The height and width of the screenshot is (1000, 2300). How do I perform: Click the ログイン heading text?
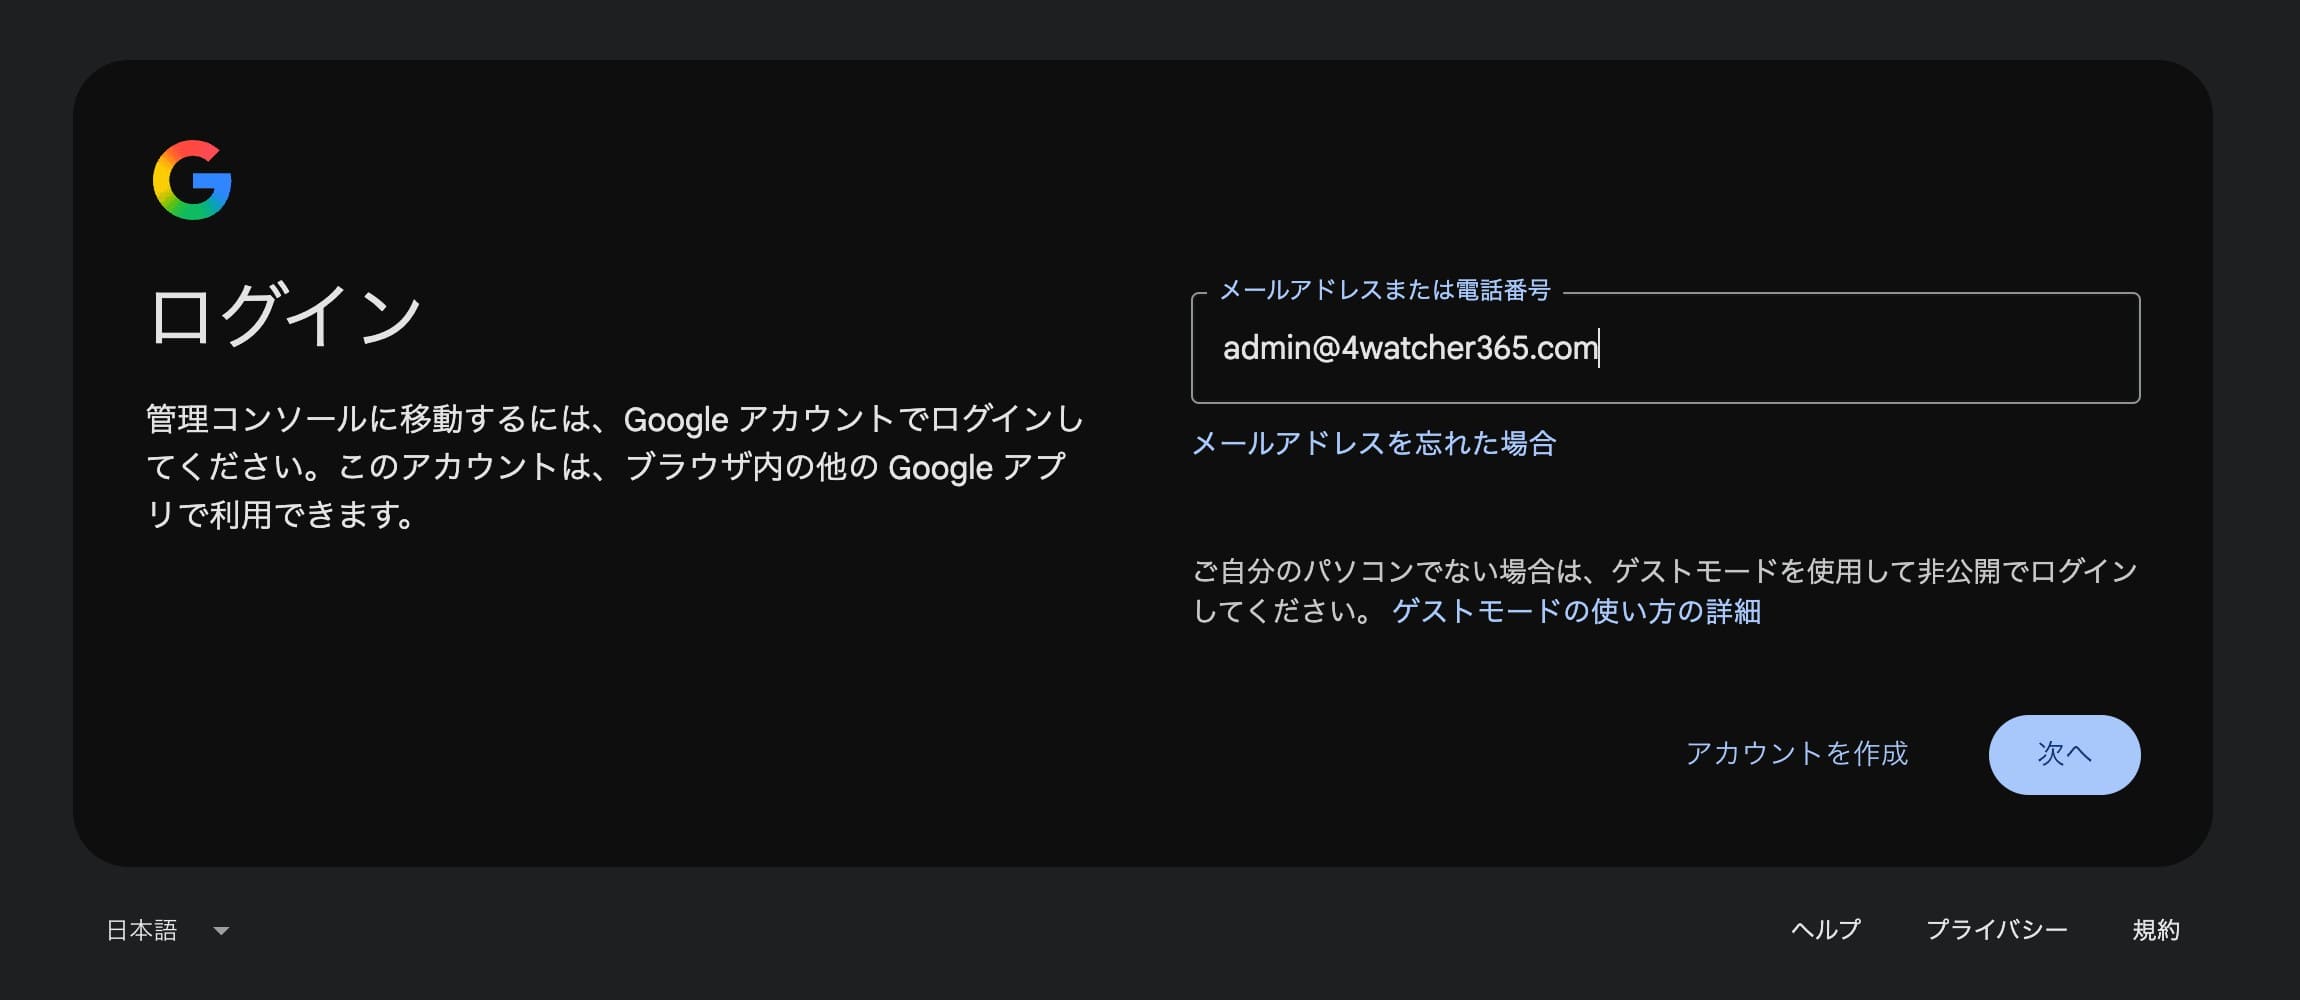(285, 315)
